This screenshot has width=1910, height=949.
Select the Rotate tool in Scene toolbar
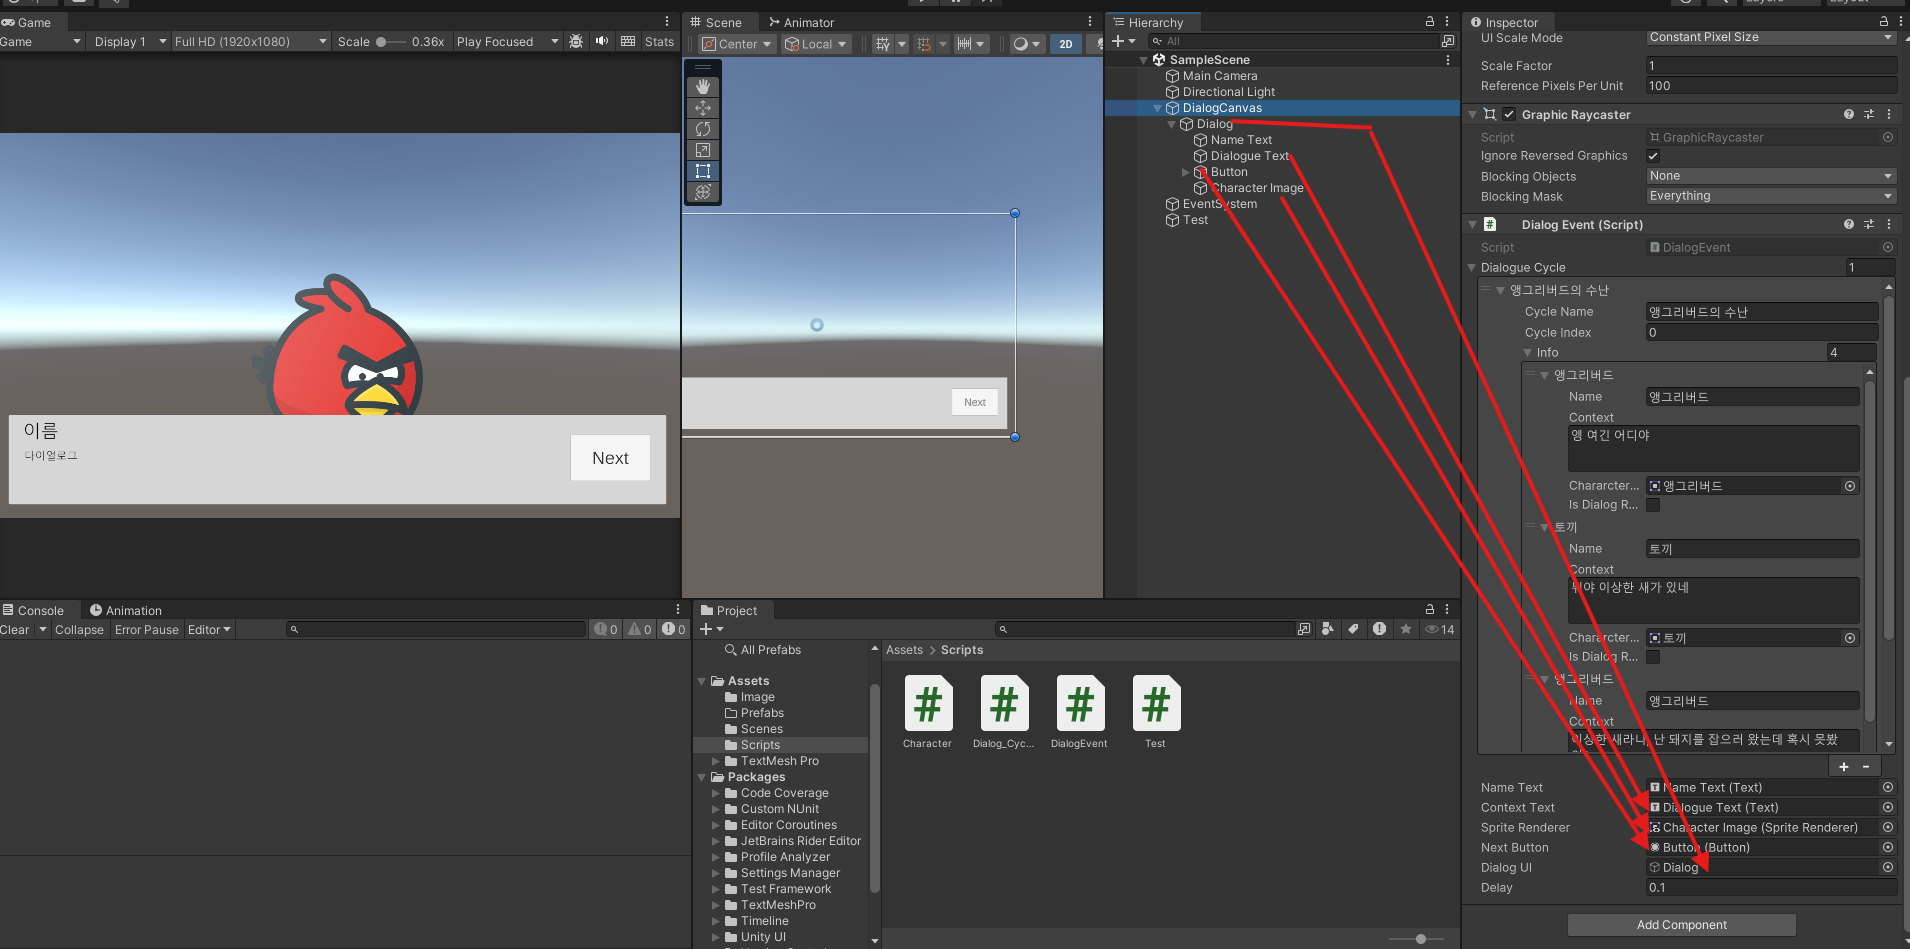(703, 129)
